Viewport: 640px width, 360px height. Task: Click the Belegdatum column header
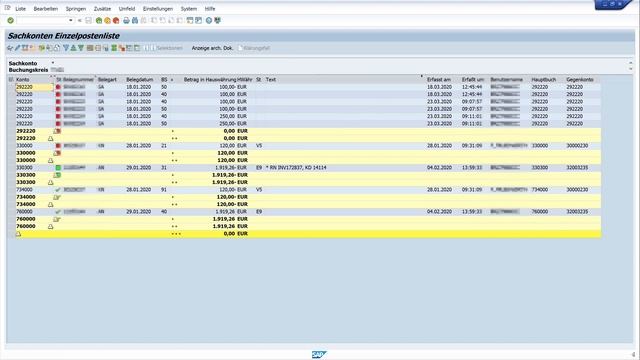(x=140, y=80)
